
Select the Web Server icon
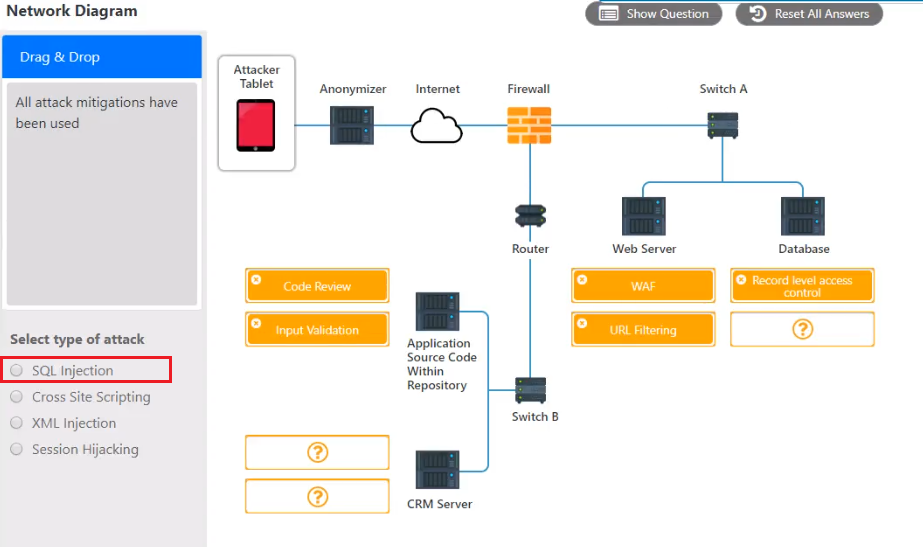643,216
